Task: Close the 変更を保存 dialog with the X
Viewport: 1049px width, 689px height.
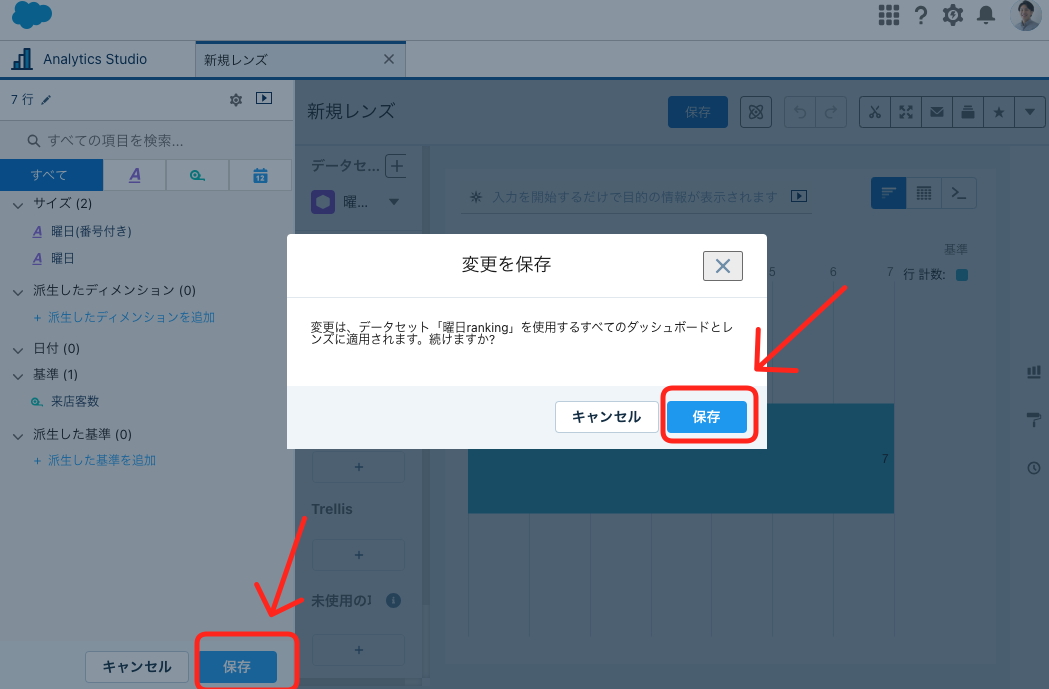Action: [723, 266]
